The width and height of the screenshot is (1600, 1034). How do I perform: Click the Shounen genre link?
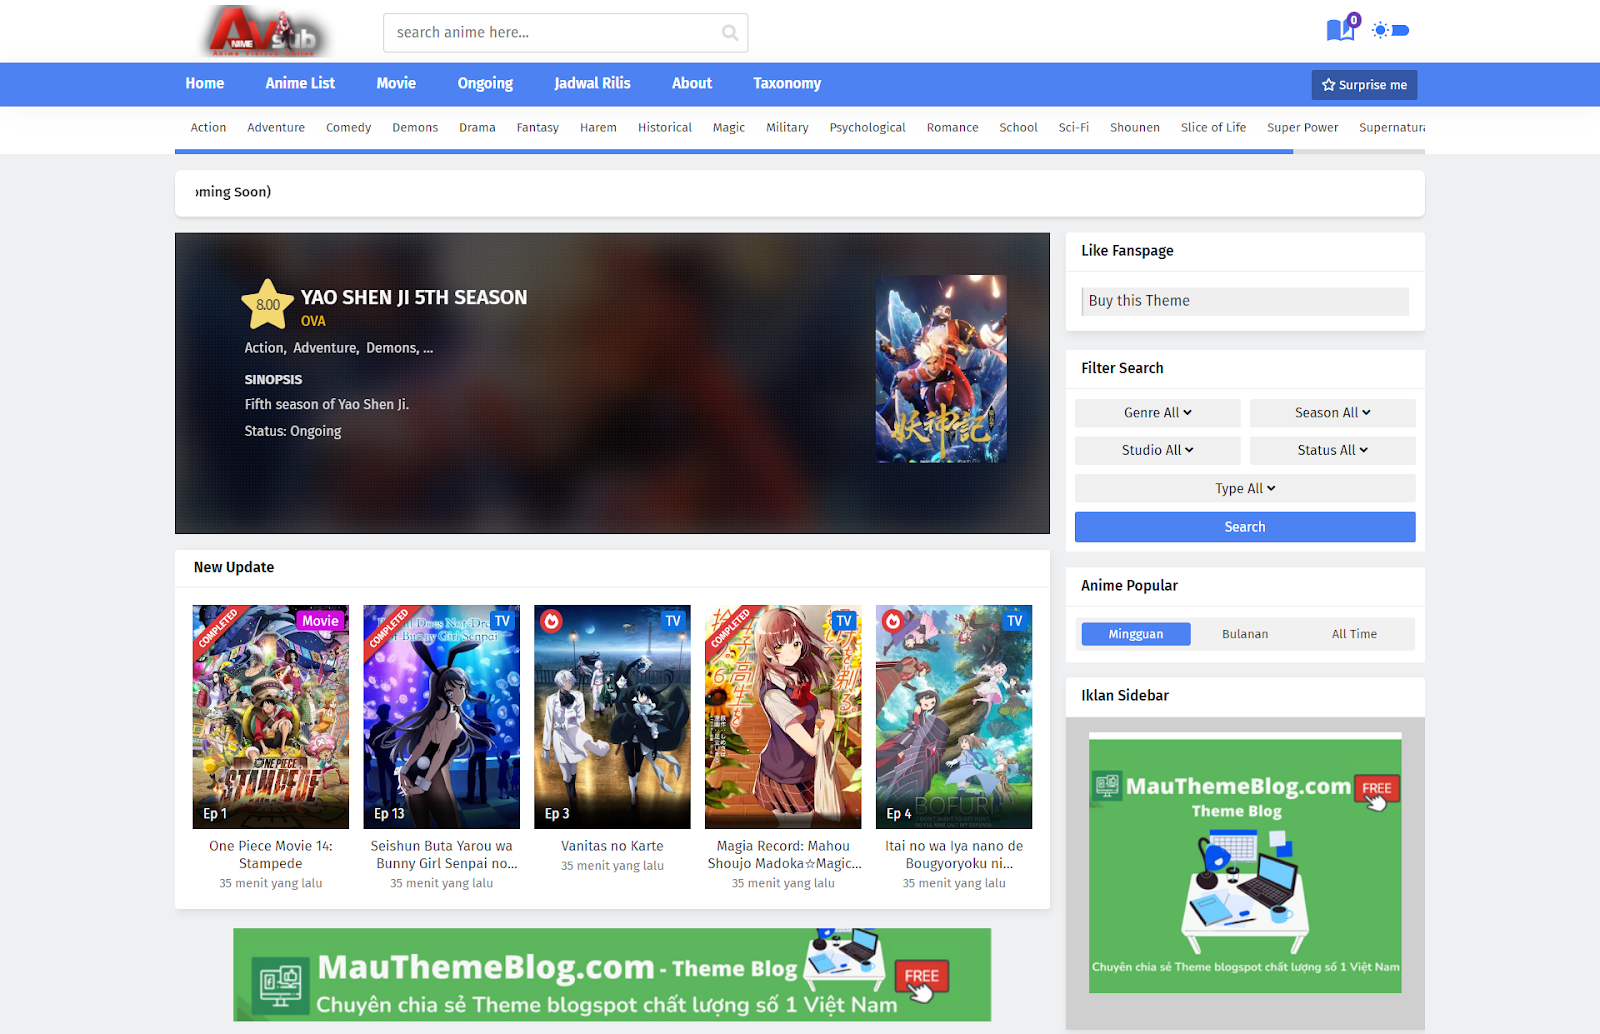(1135, 128)
